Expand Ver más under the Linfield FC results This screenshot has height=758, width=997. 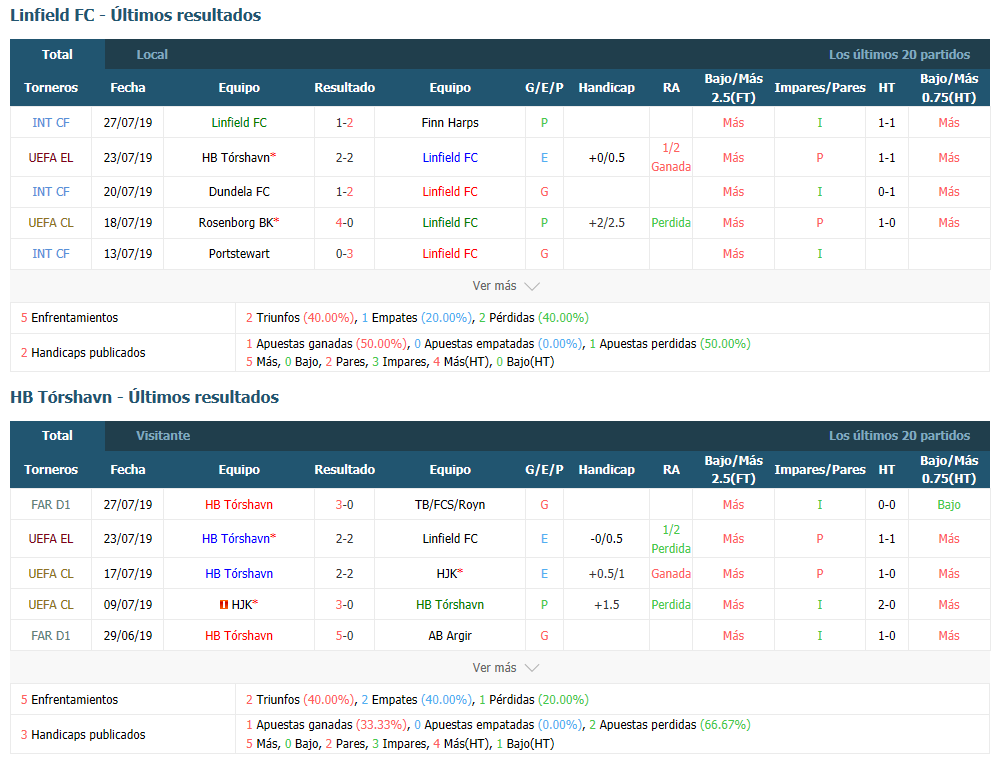point(506,286)
